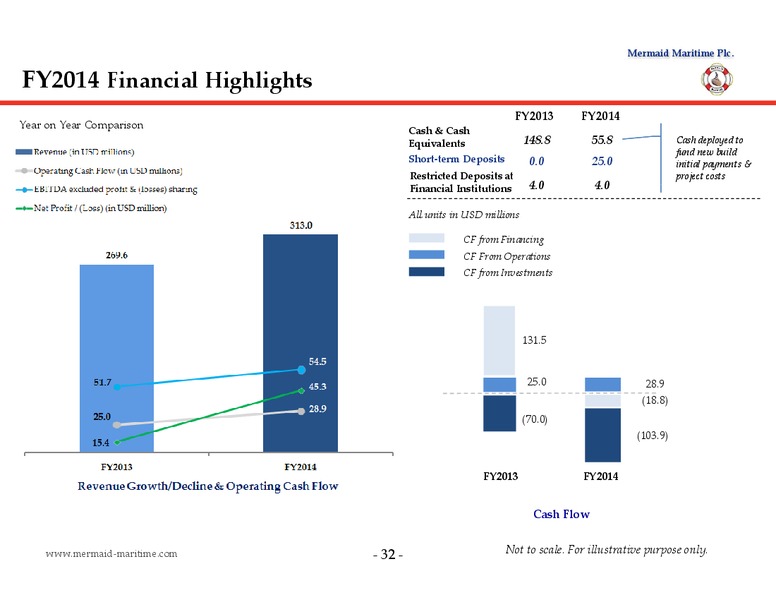
Task: Click the FY2013 revenue bar
Action: click(117, 358)
